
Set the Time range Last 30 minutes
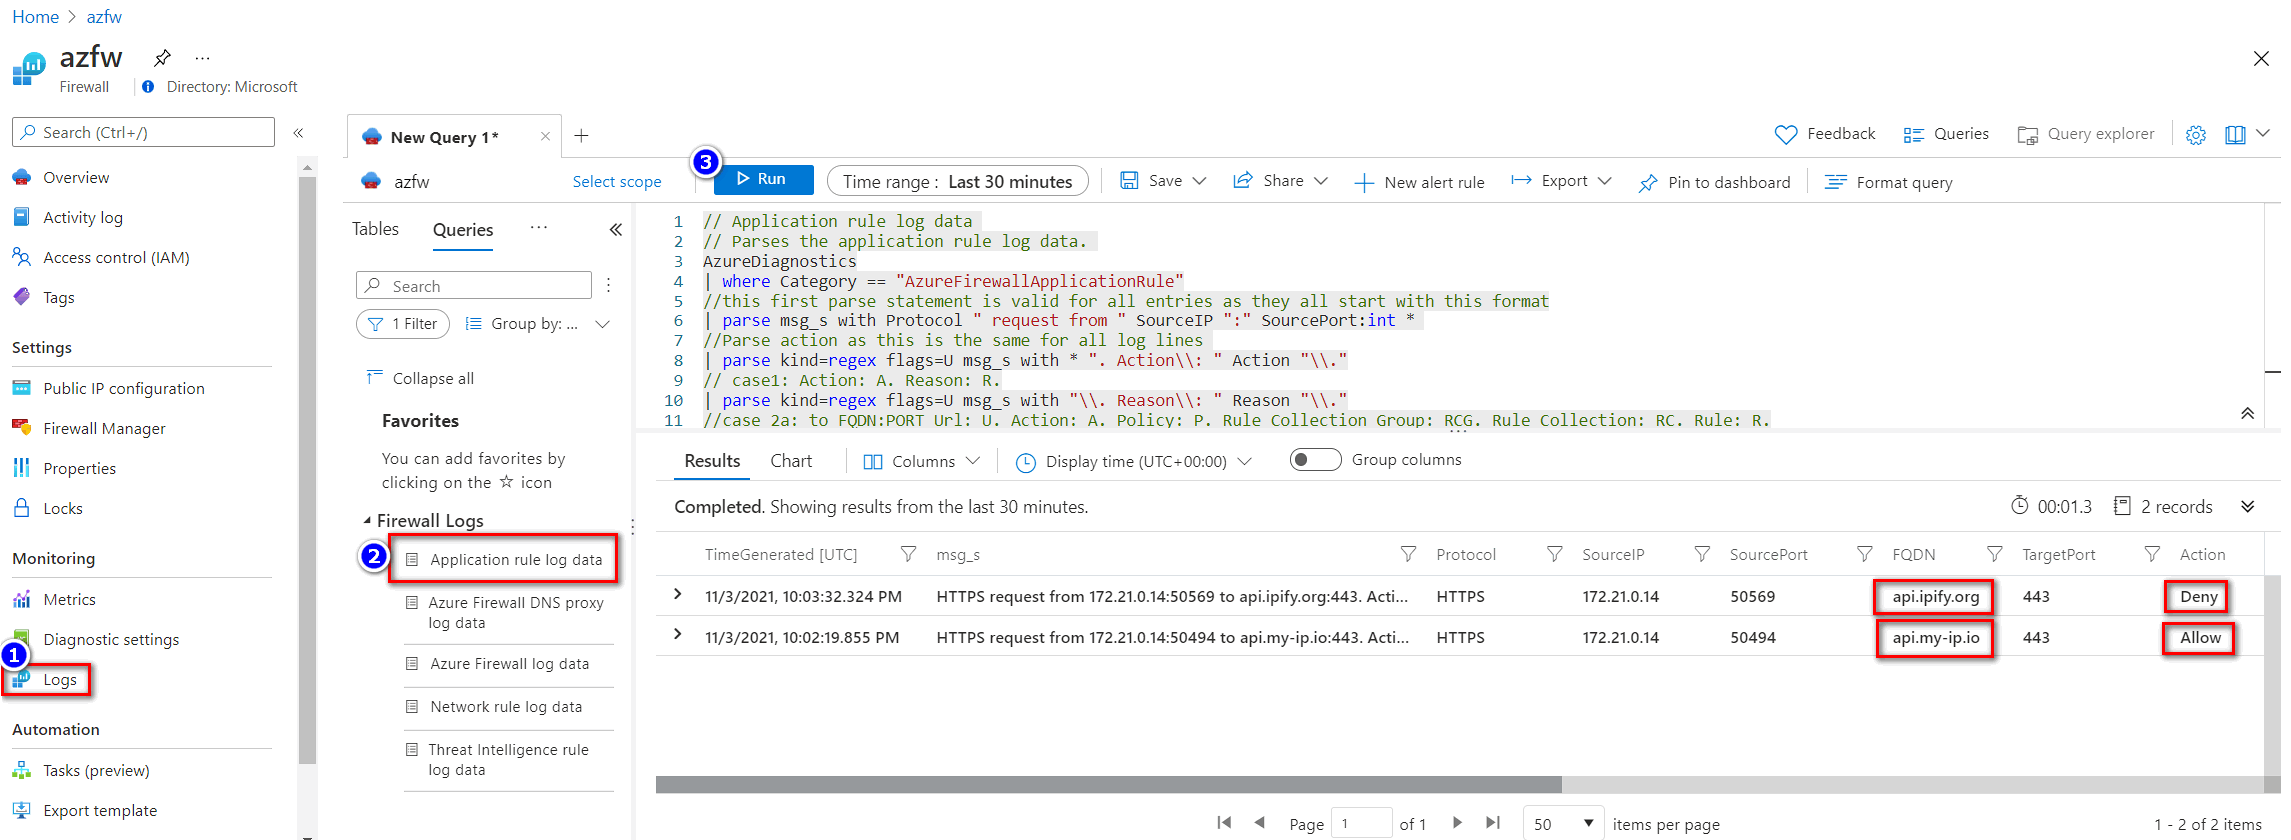click(957, 181)
